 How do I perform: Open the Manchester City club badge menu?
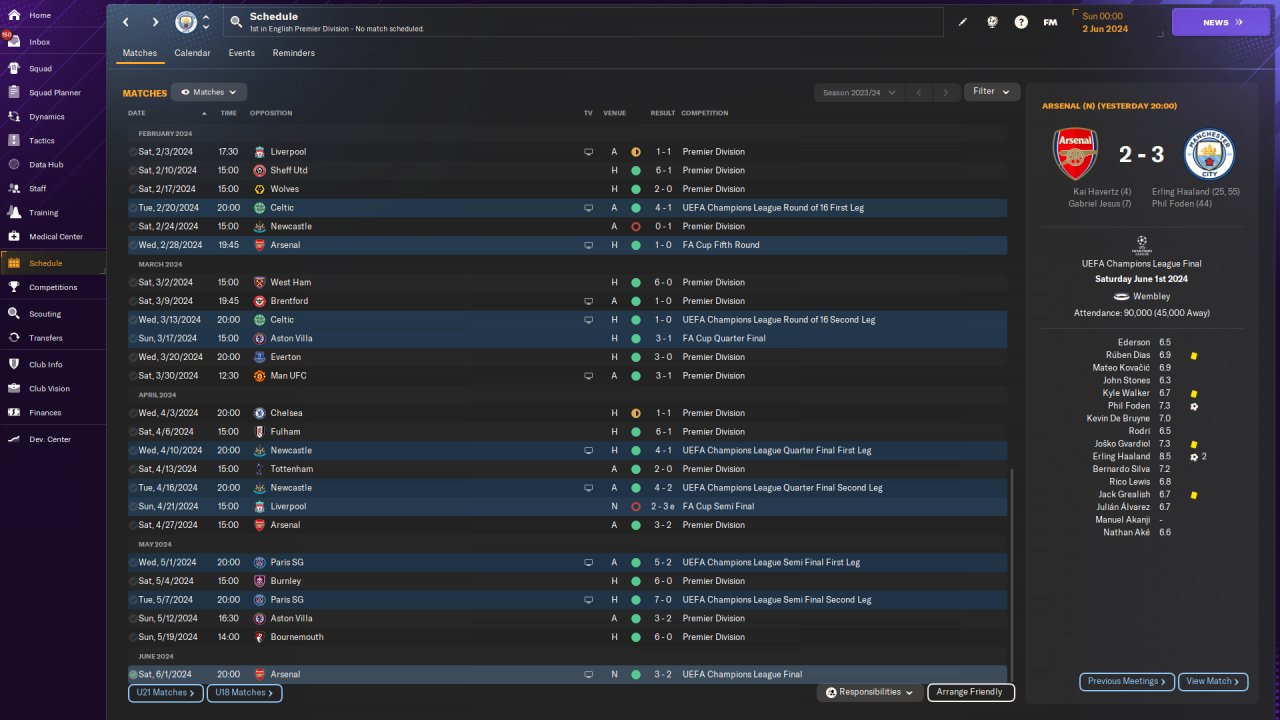point(186,22)
